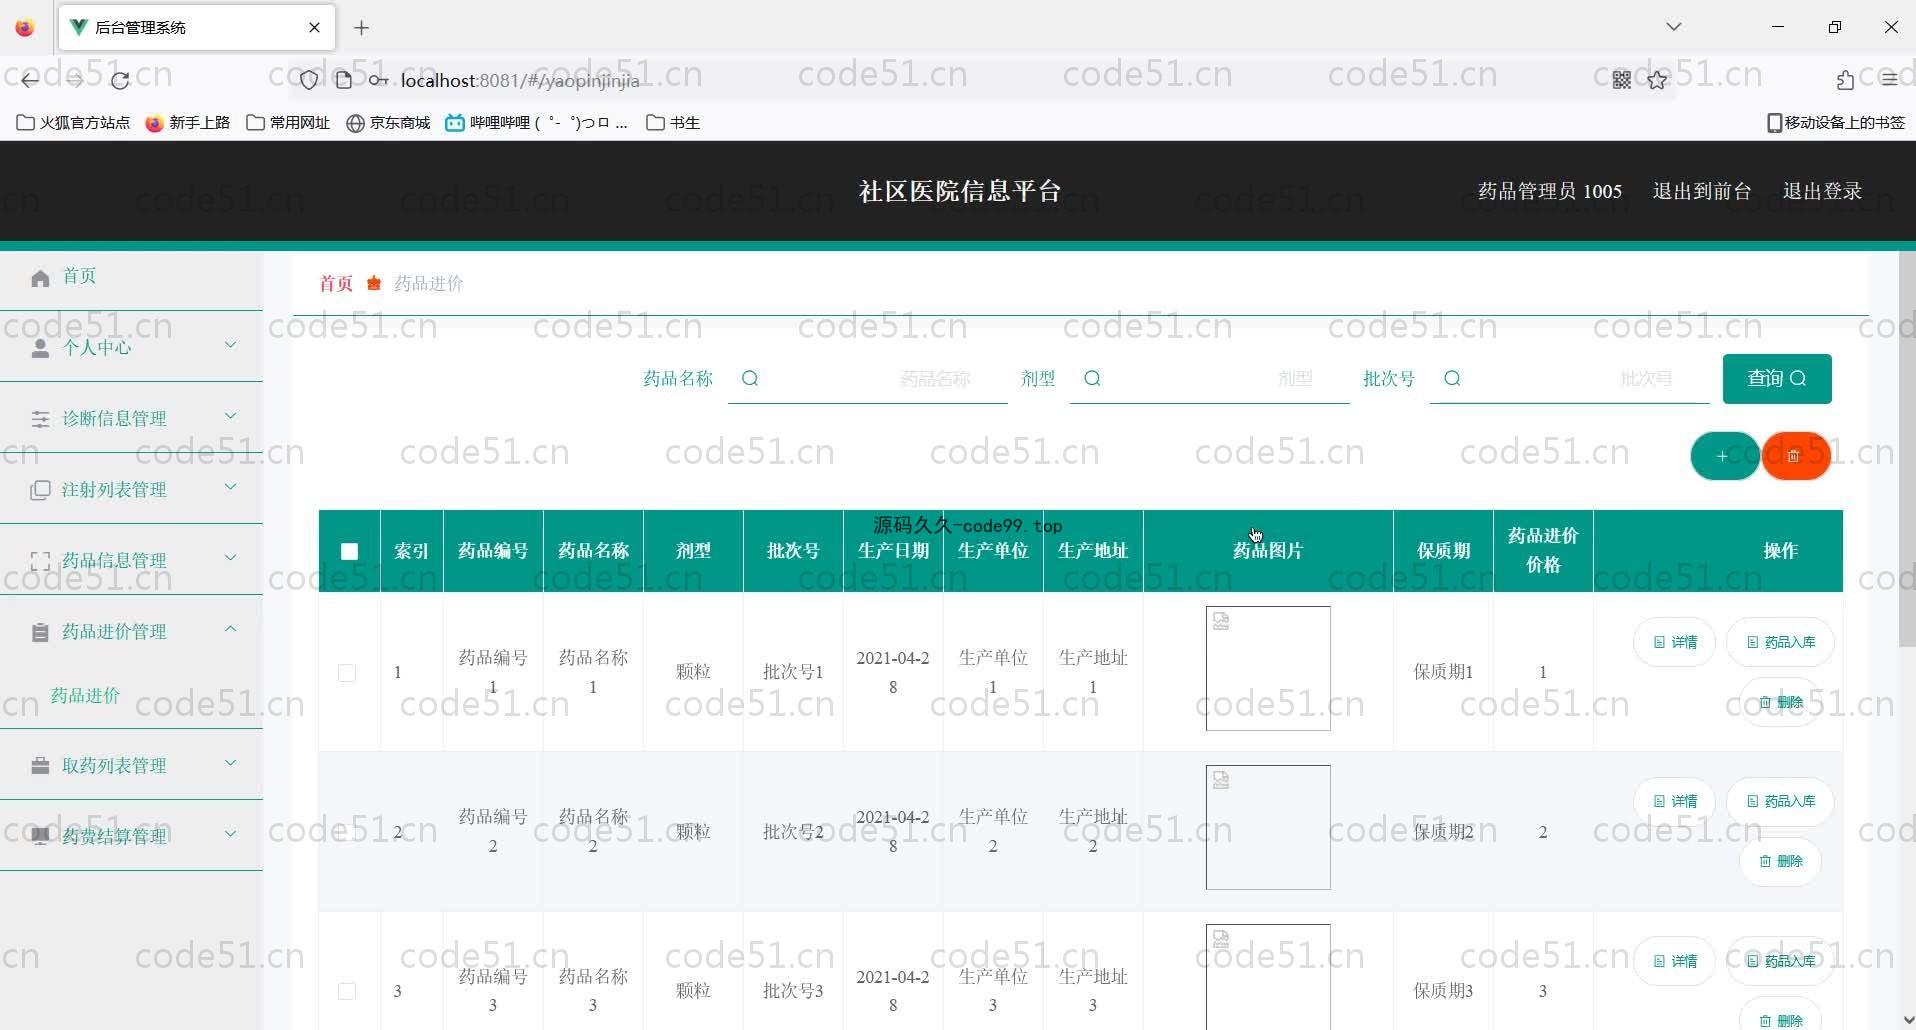1916x1030 pixels.
Task: Click the QR code icon in address bar
Action: pyautogui.click(x=1621, y=80)
